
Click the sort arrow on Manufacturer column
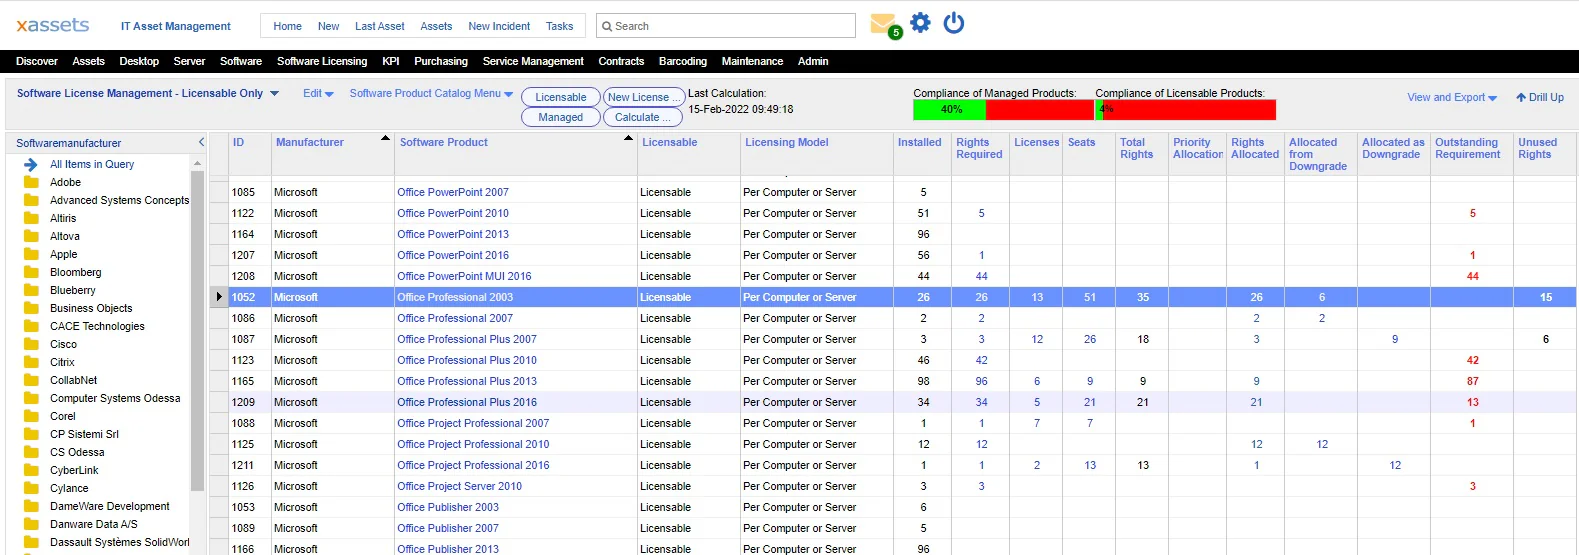[385, 138]
